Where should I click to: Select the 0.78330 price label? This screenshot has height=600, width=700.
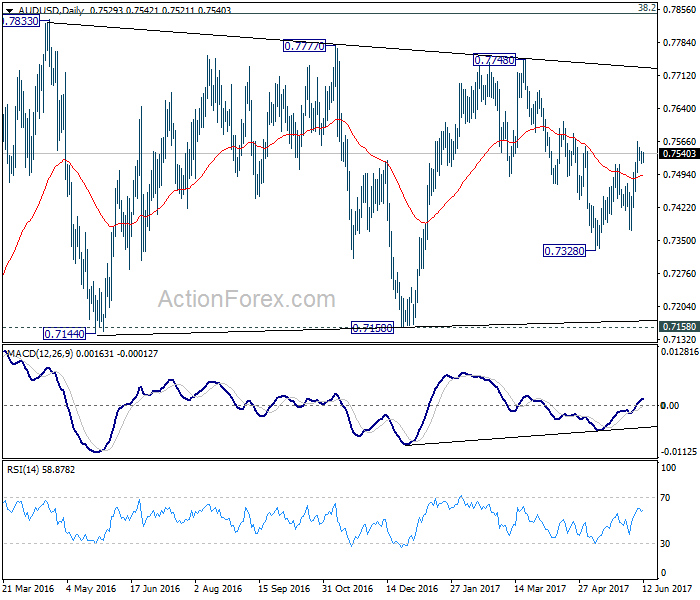click(x=21, y=21)
